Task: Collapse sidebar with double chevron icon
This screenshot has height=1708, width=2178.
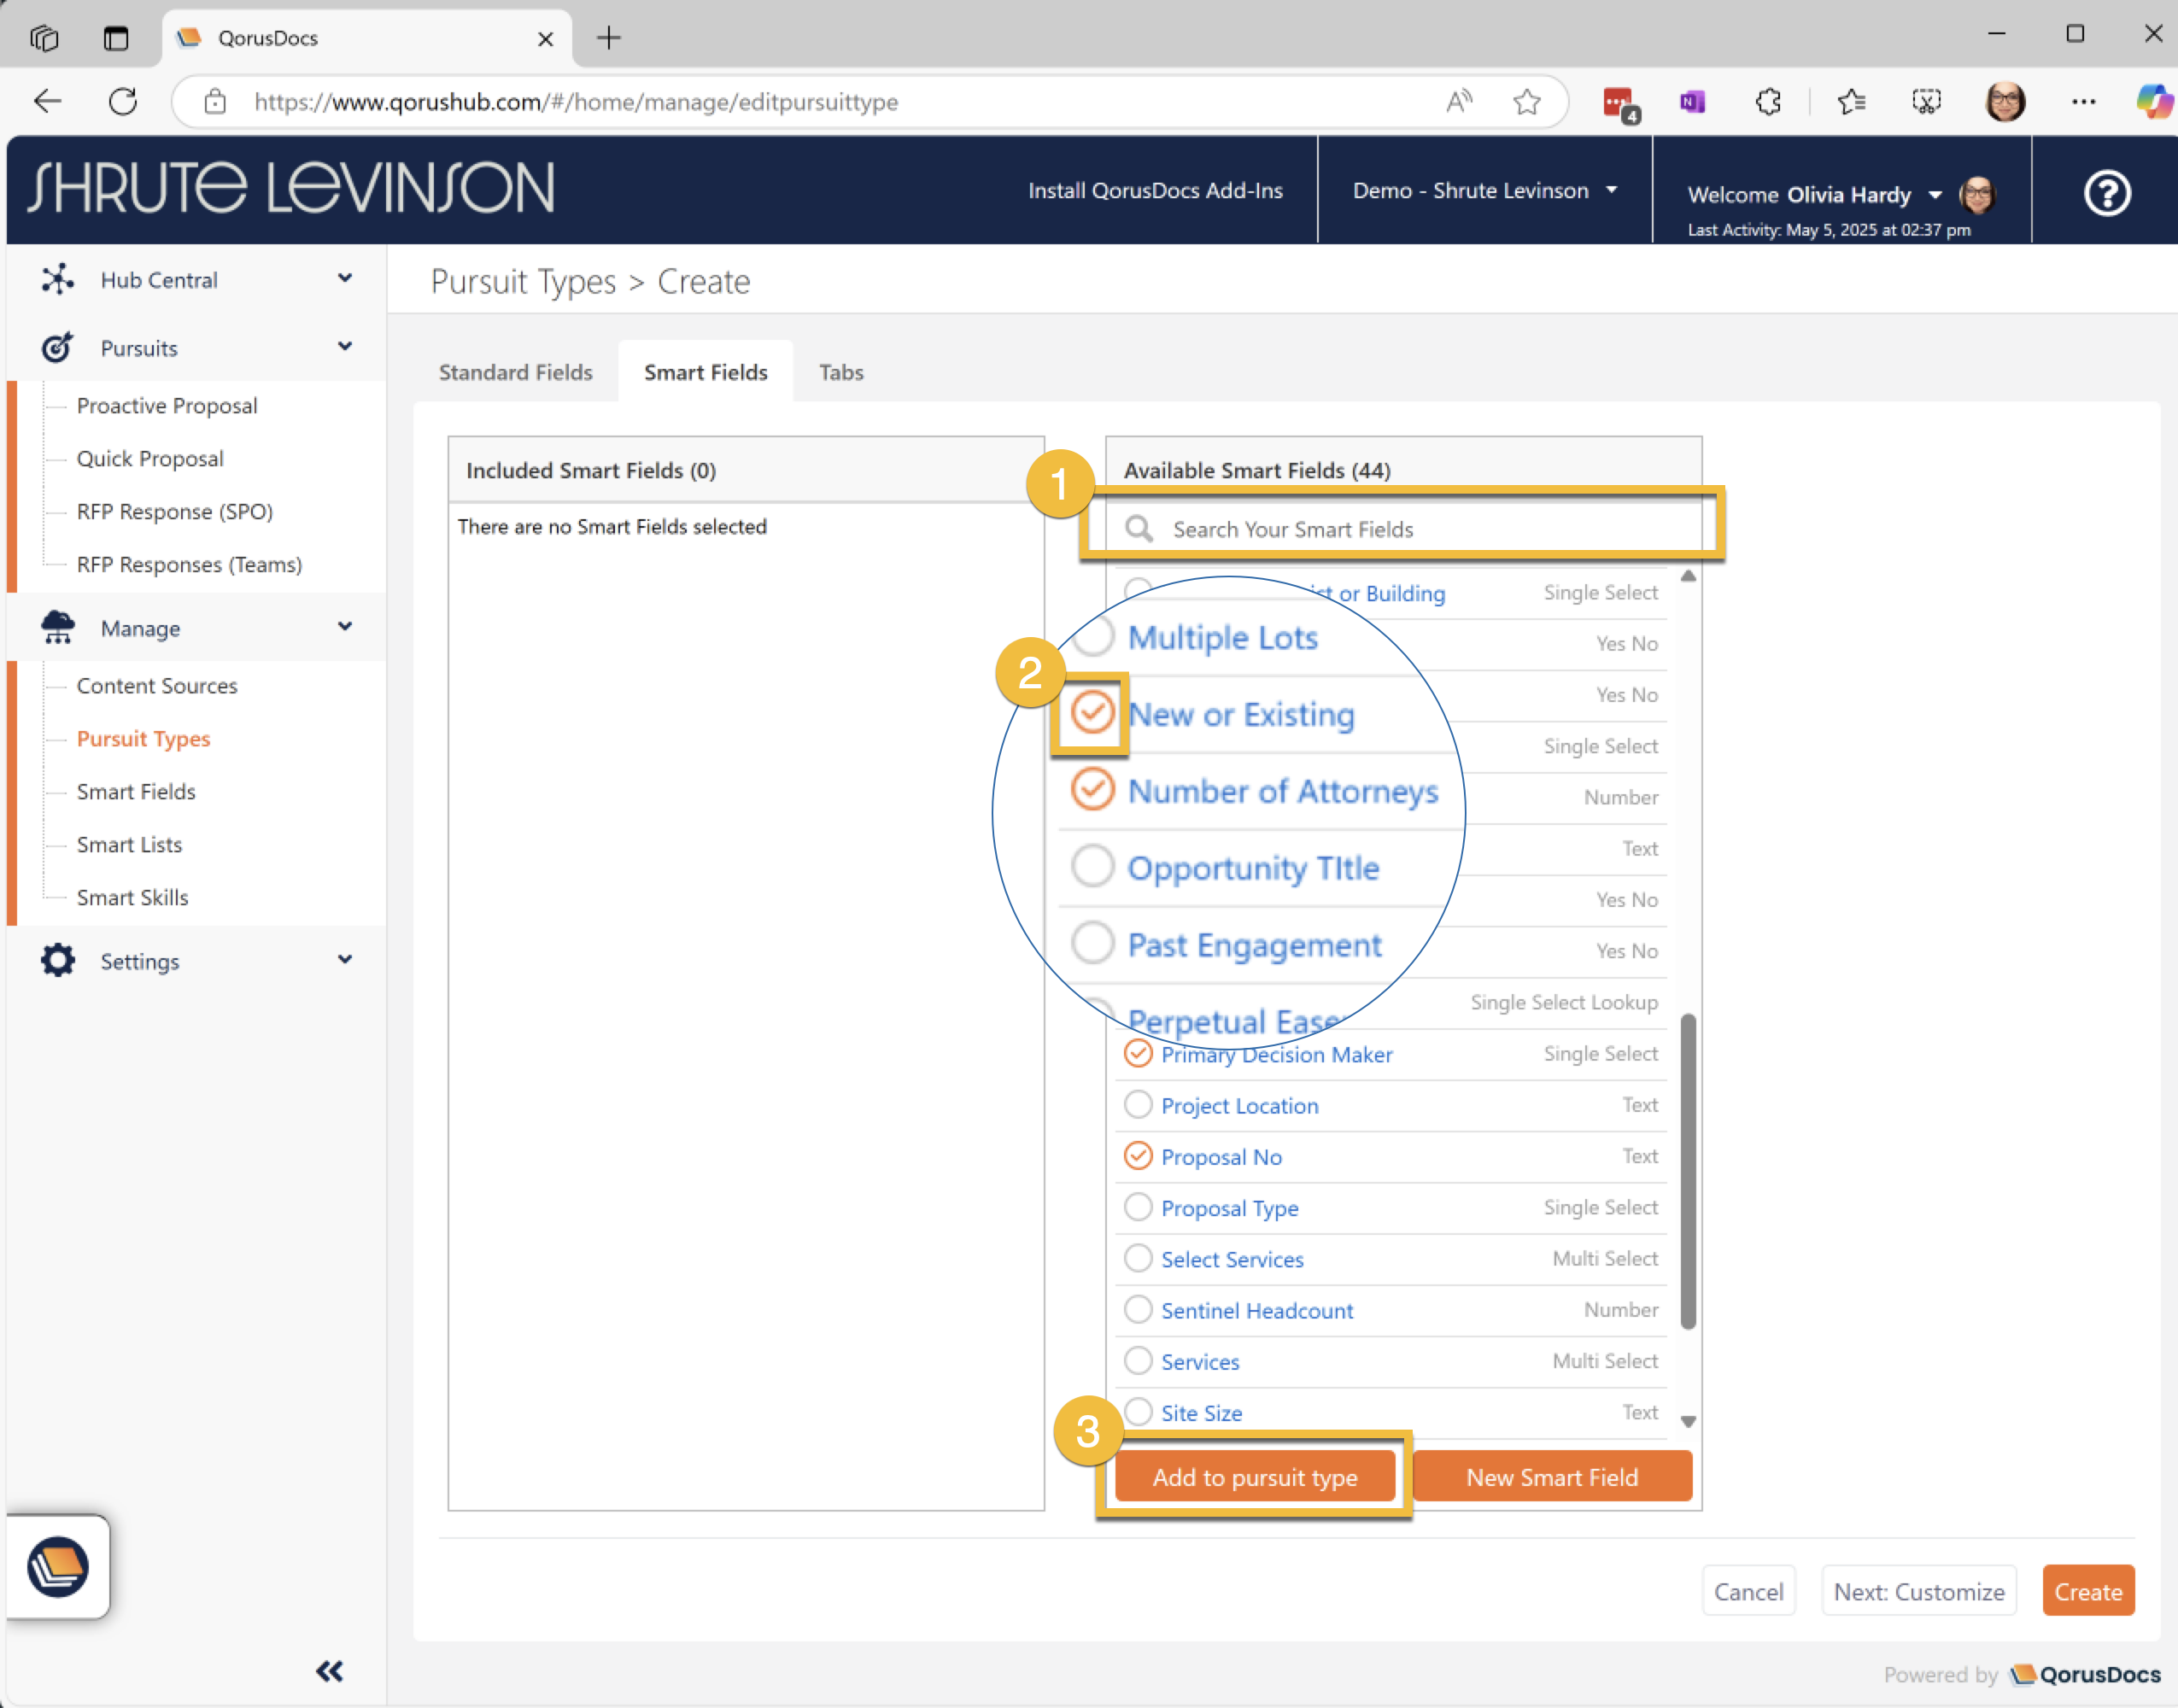Action: click(x=329, y=1671)
